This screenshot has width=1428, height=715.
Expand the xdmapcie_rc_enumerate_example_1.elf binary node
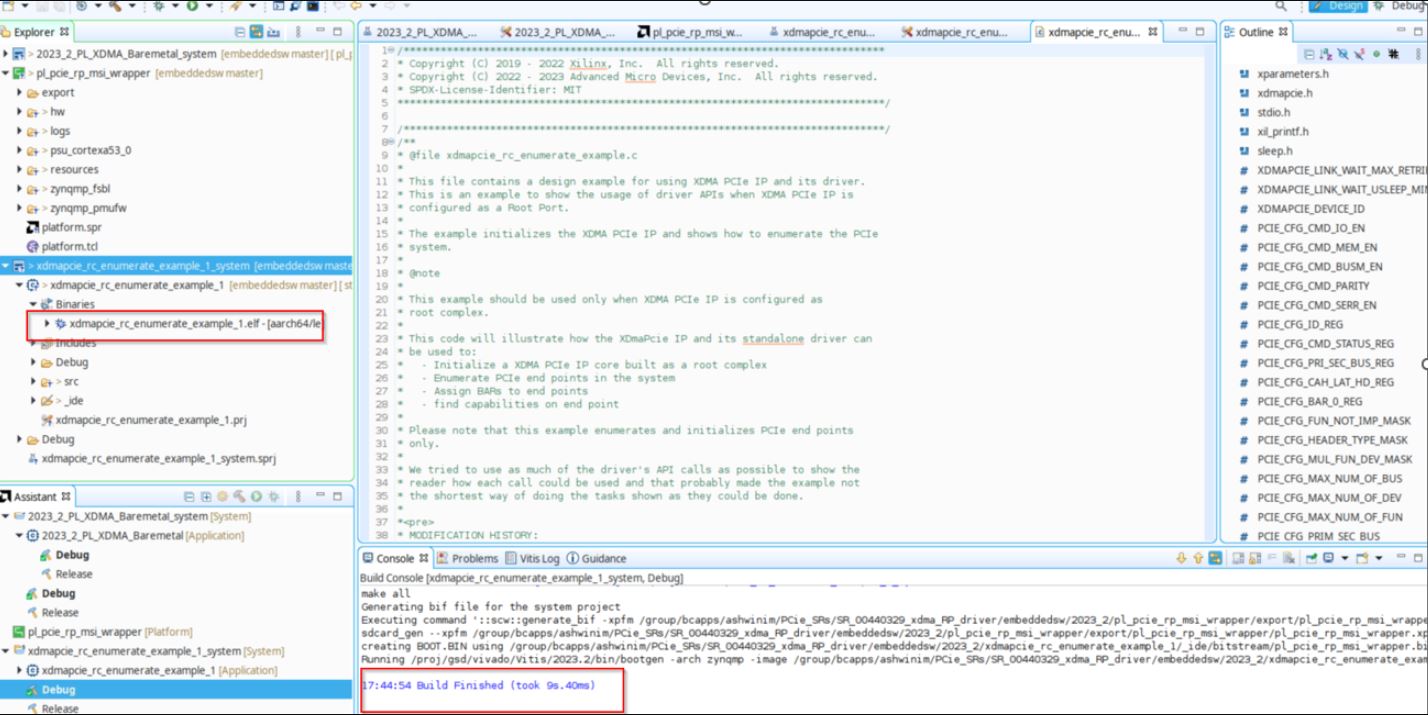pyautogui.click(x=47, y=324)
